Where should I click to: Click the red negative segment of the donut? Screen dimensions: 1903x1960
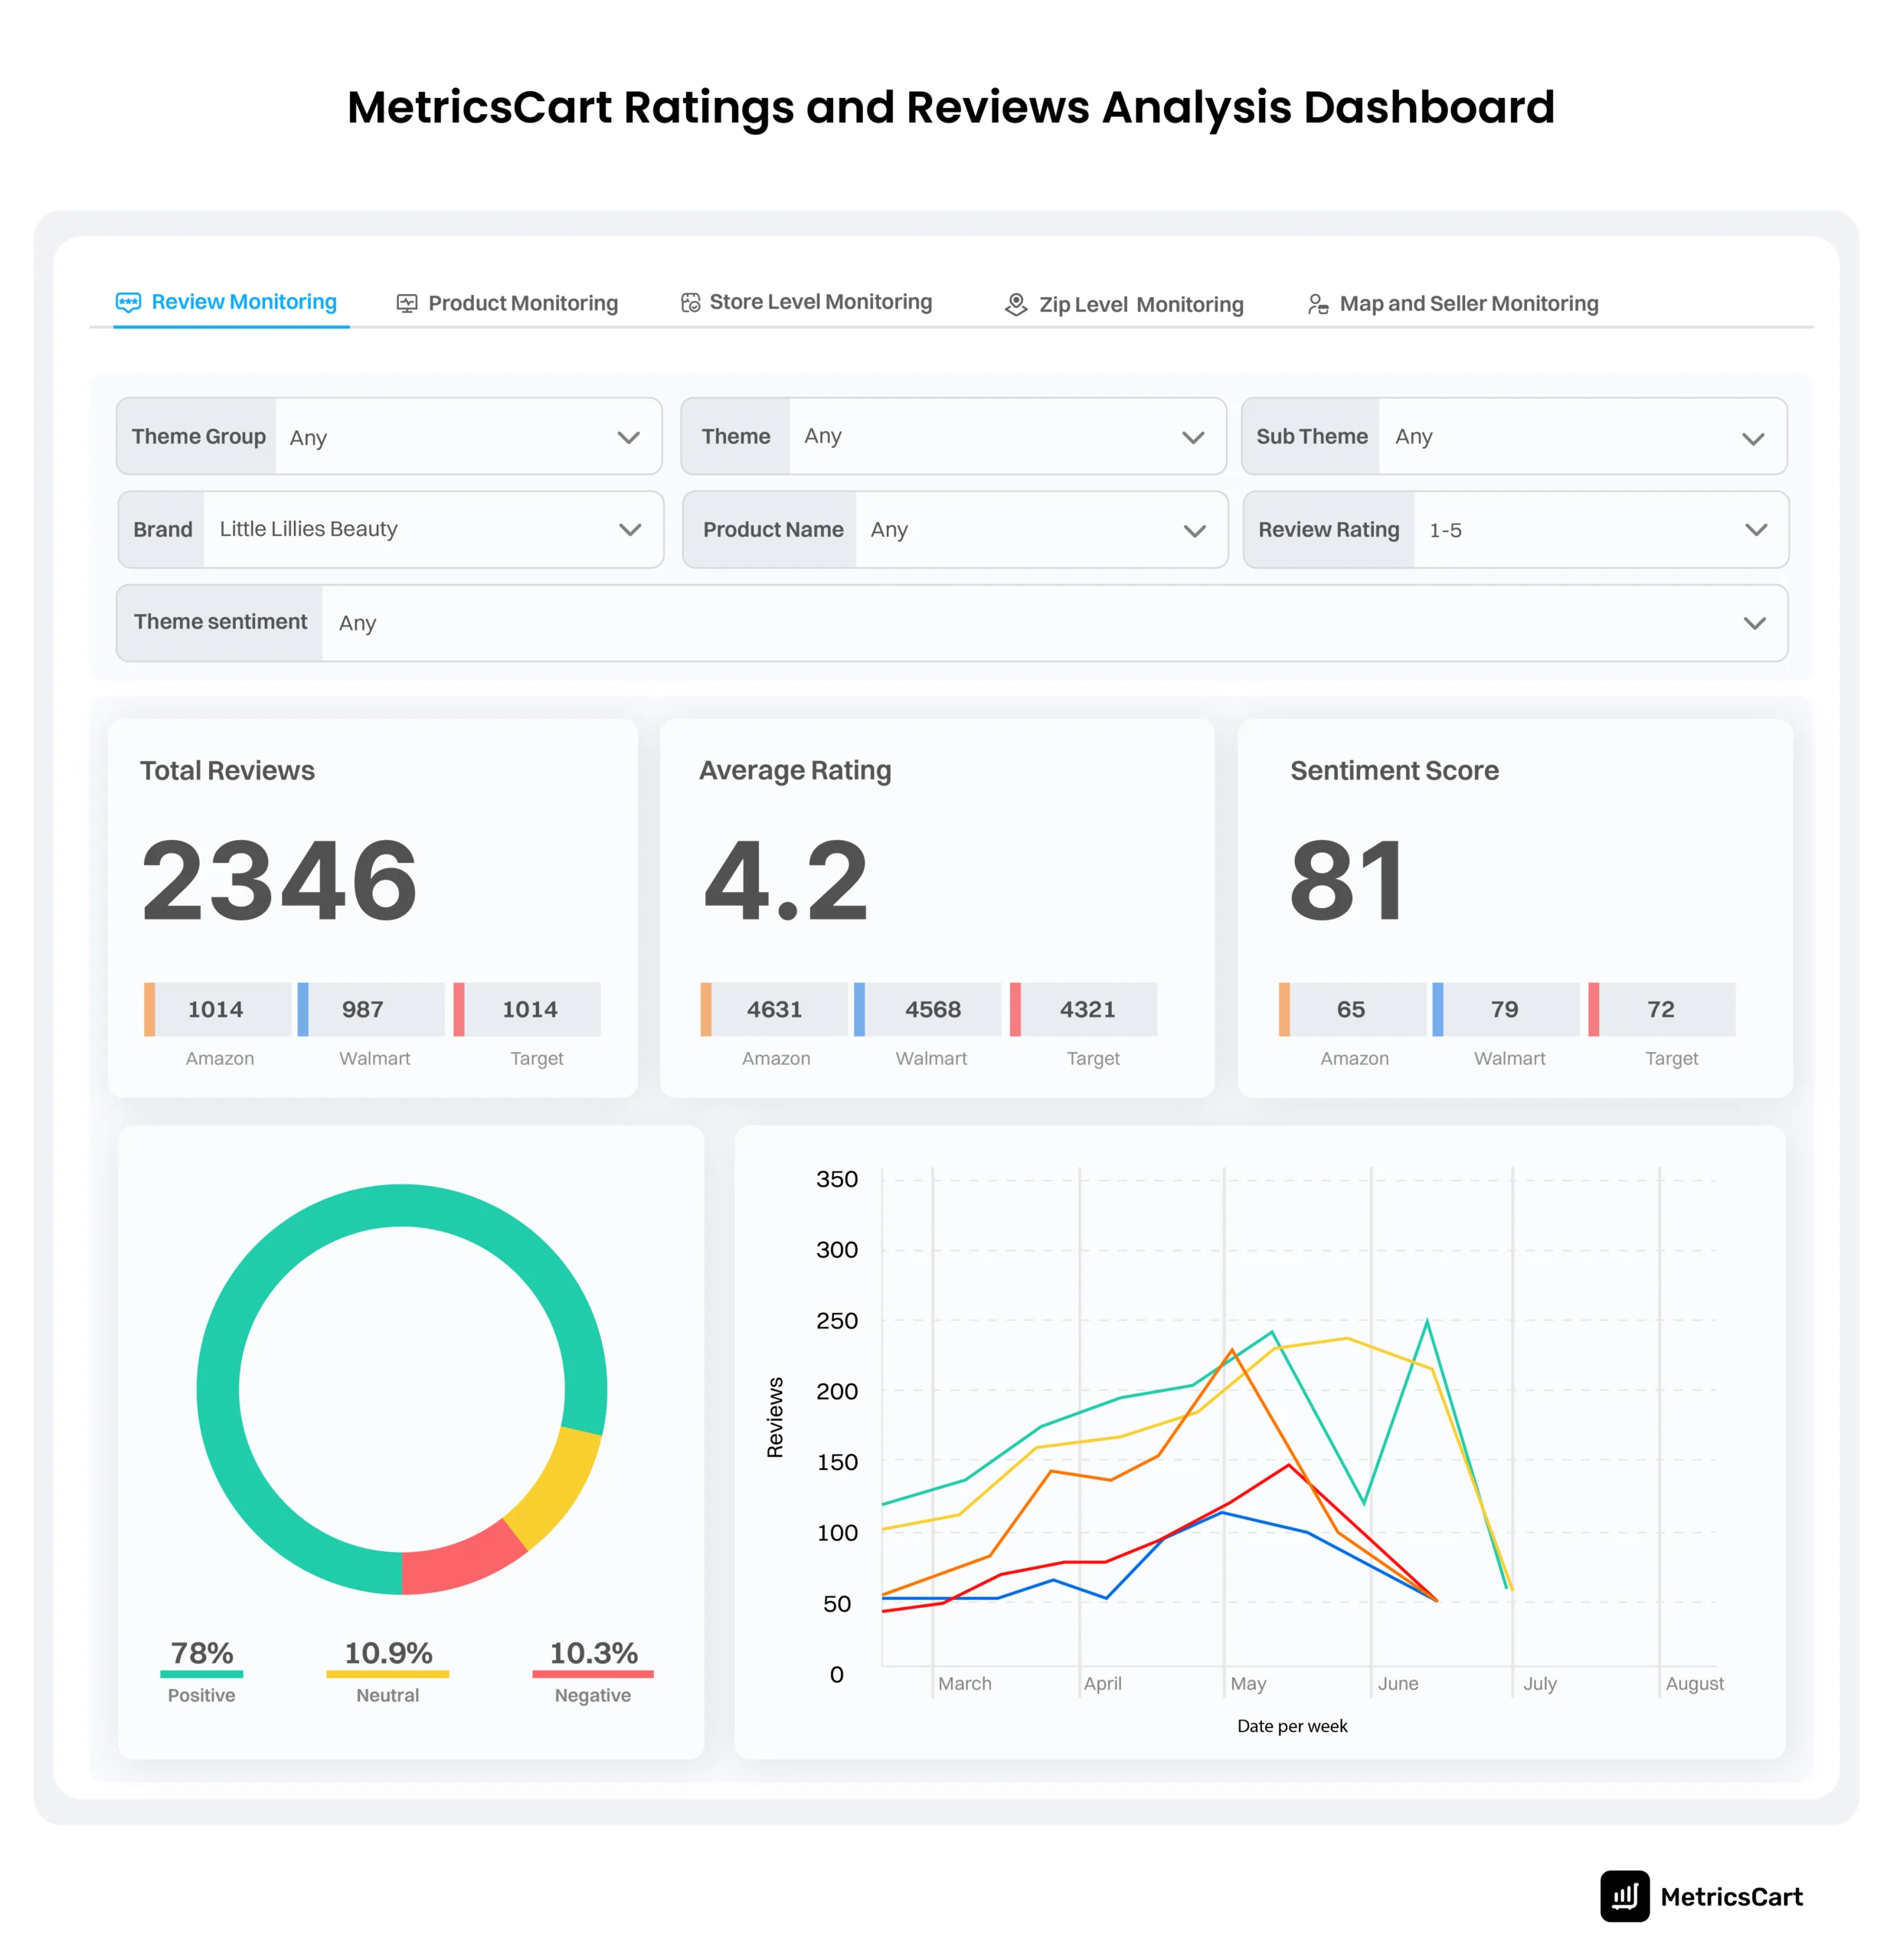[462, 1561]
